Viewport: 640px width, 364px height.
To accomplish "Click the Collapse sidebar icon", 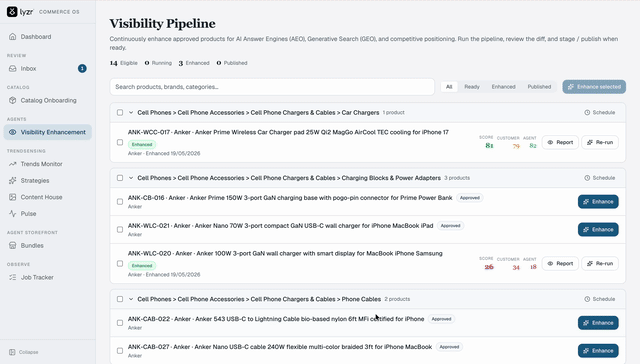I will click(x=12, y=352).
